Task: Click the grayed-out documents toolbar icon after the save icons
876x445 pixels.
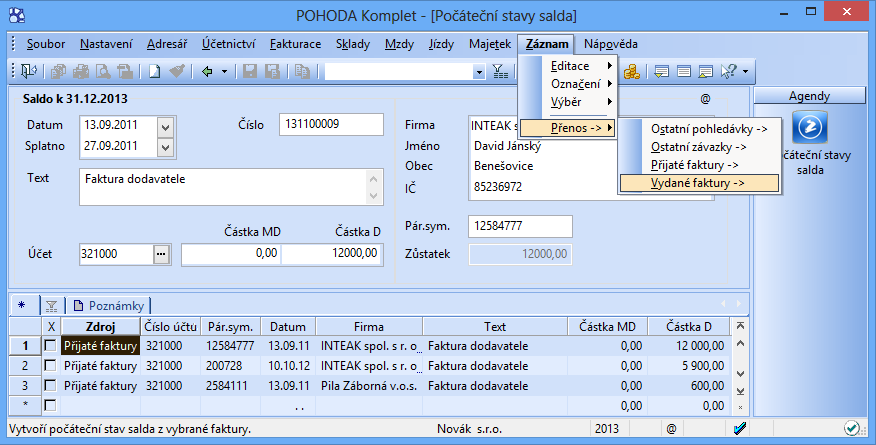Action: click(302, 71)
